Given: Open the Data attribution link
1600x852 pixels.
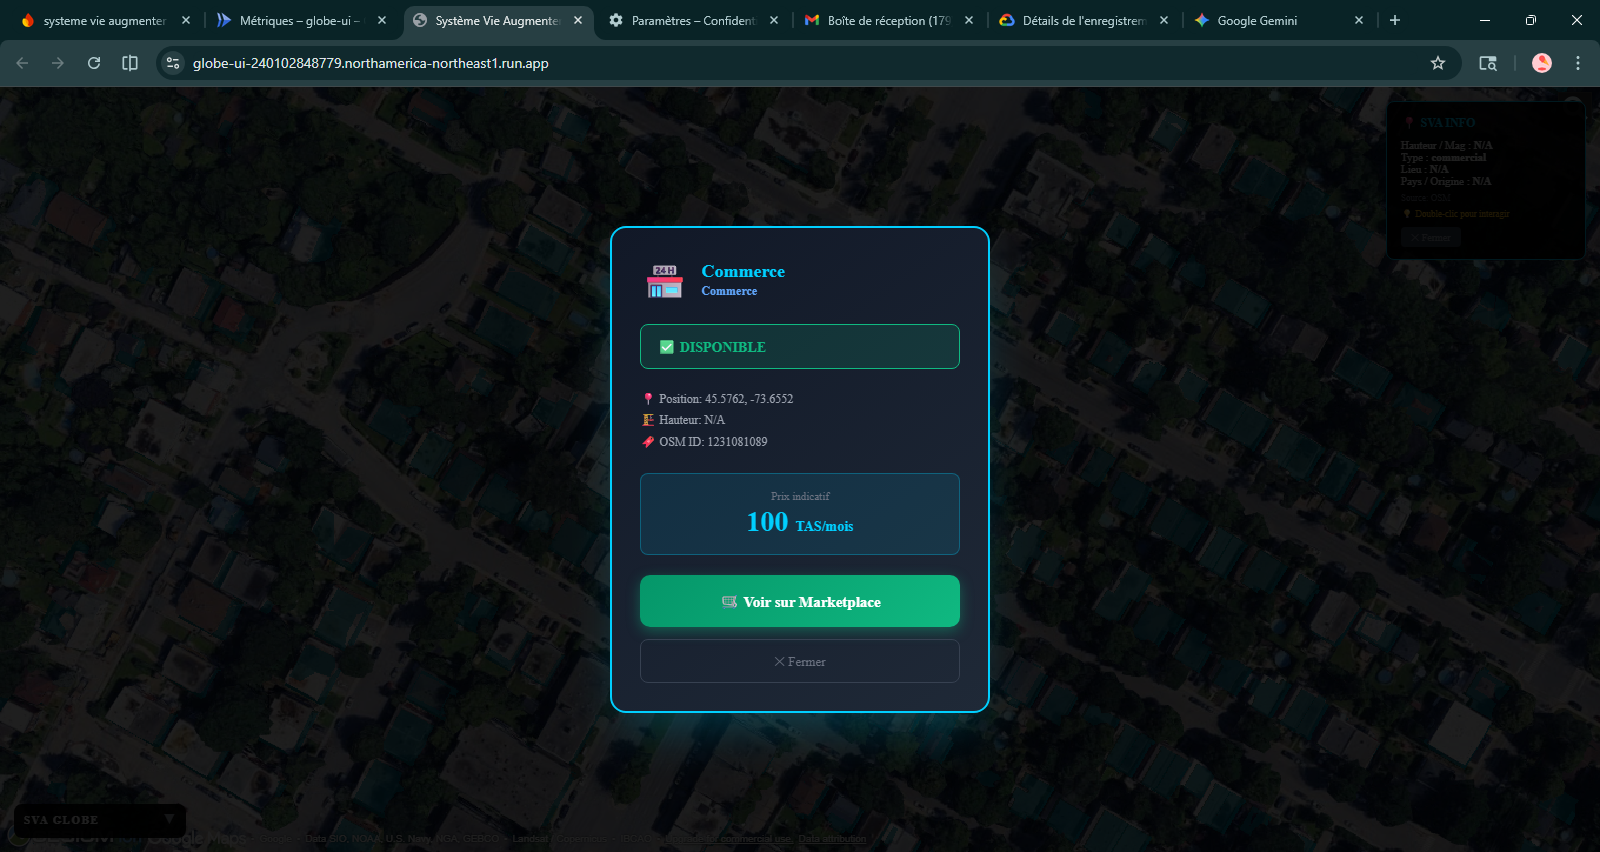Looking at the screenshot, I should [832, 839].
